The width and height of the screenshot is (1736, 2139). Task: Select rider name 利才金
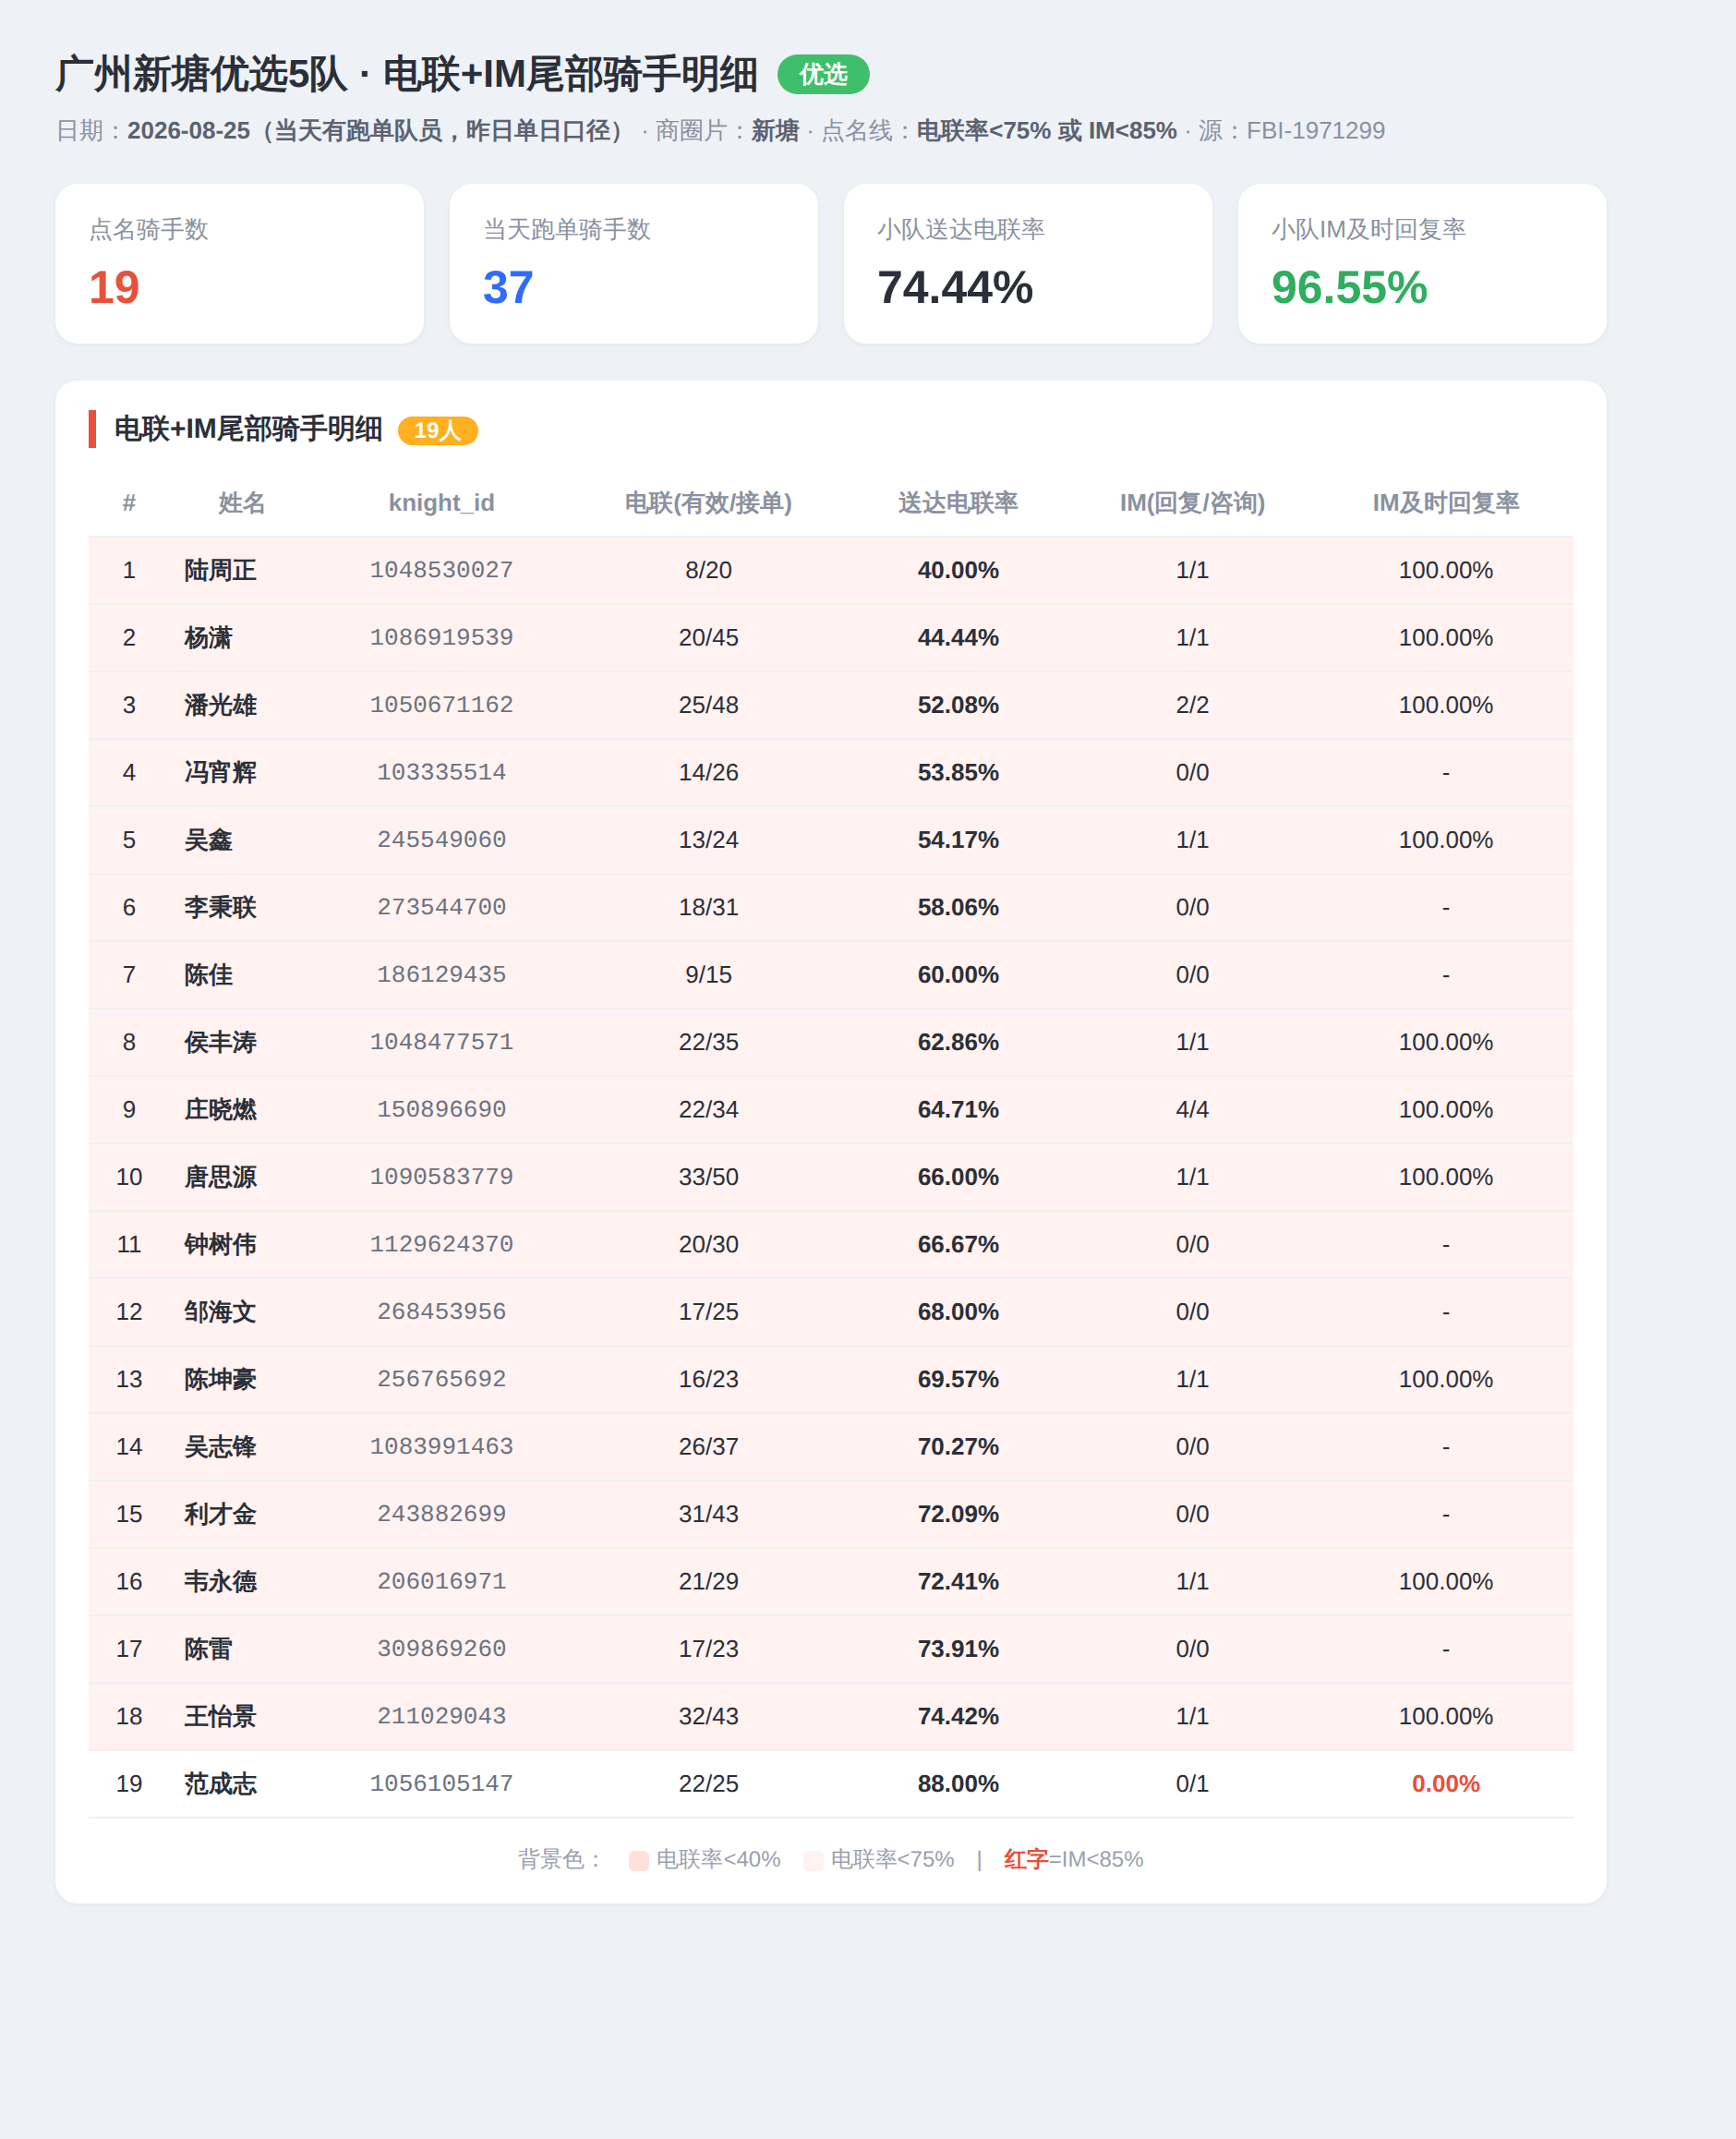tap(220, 1514)
